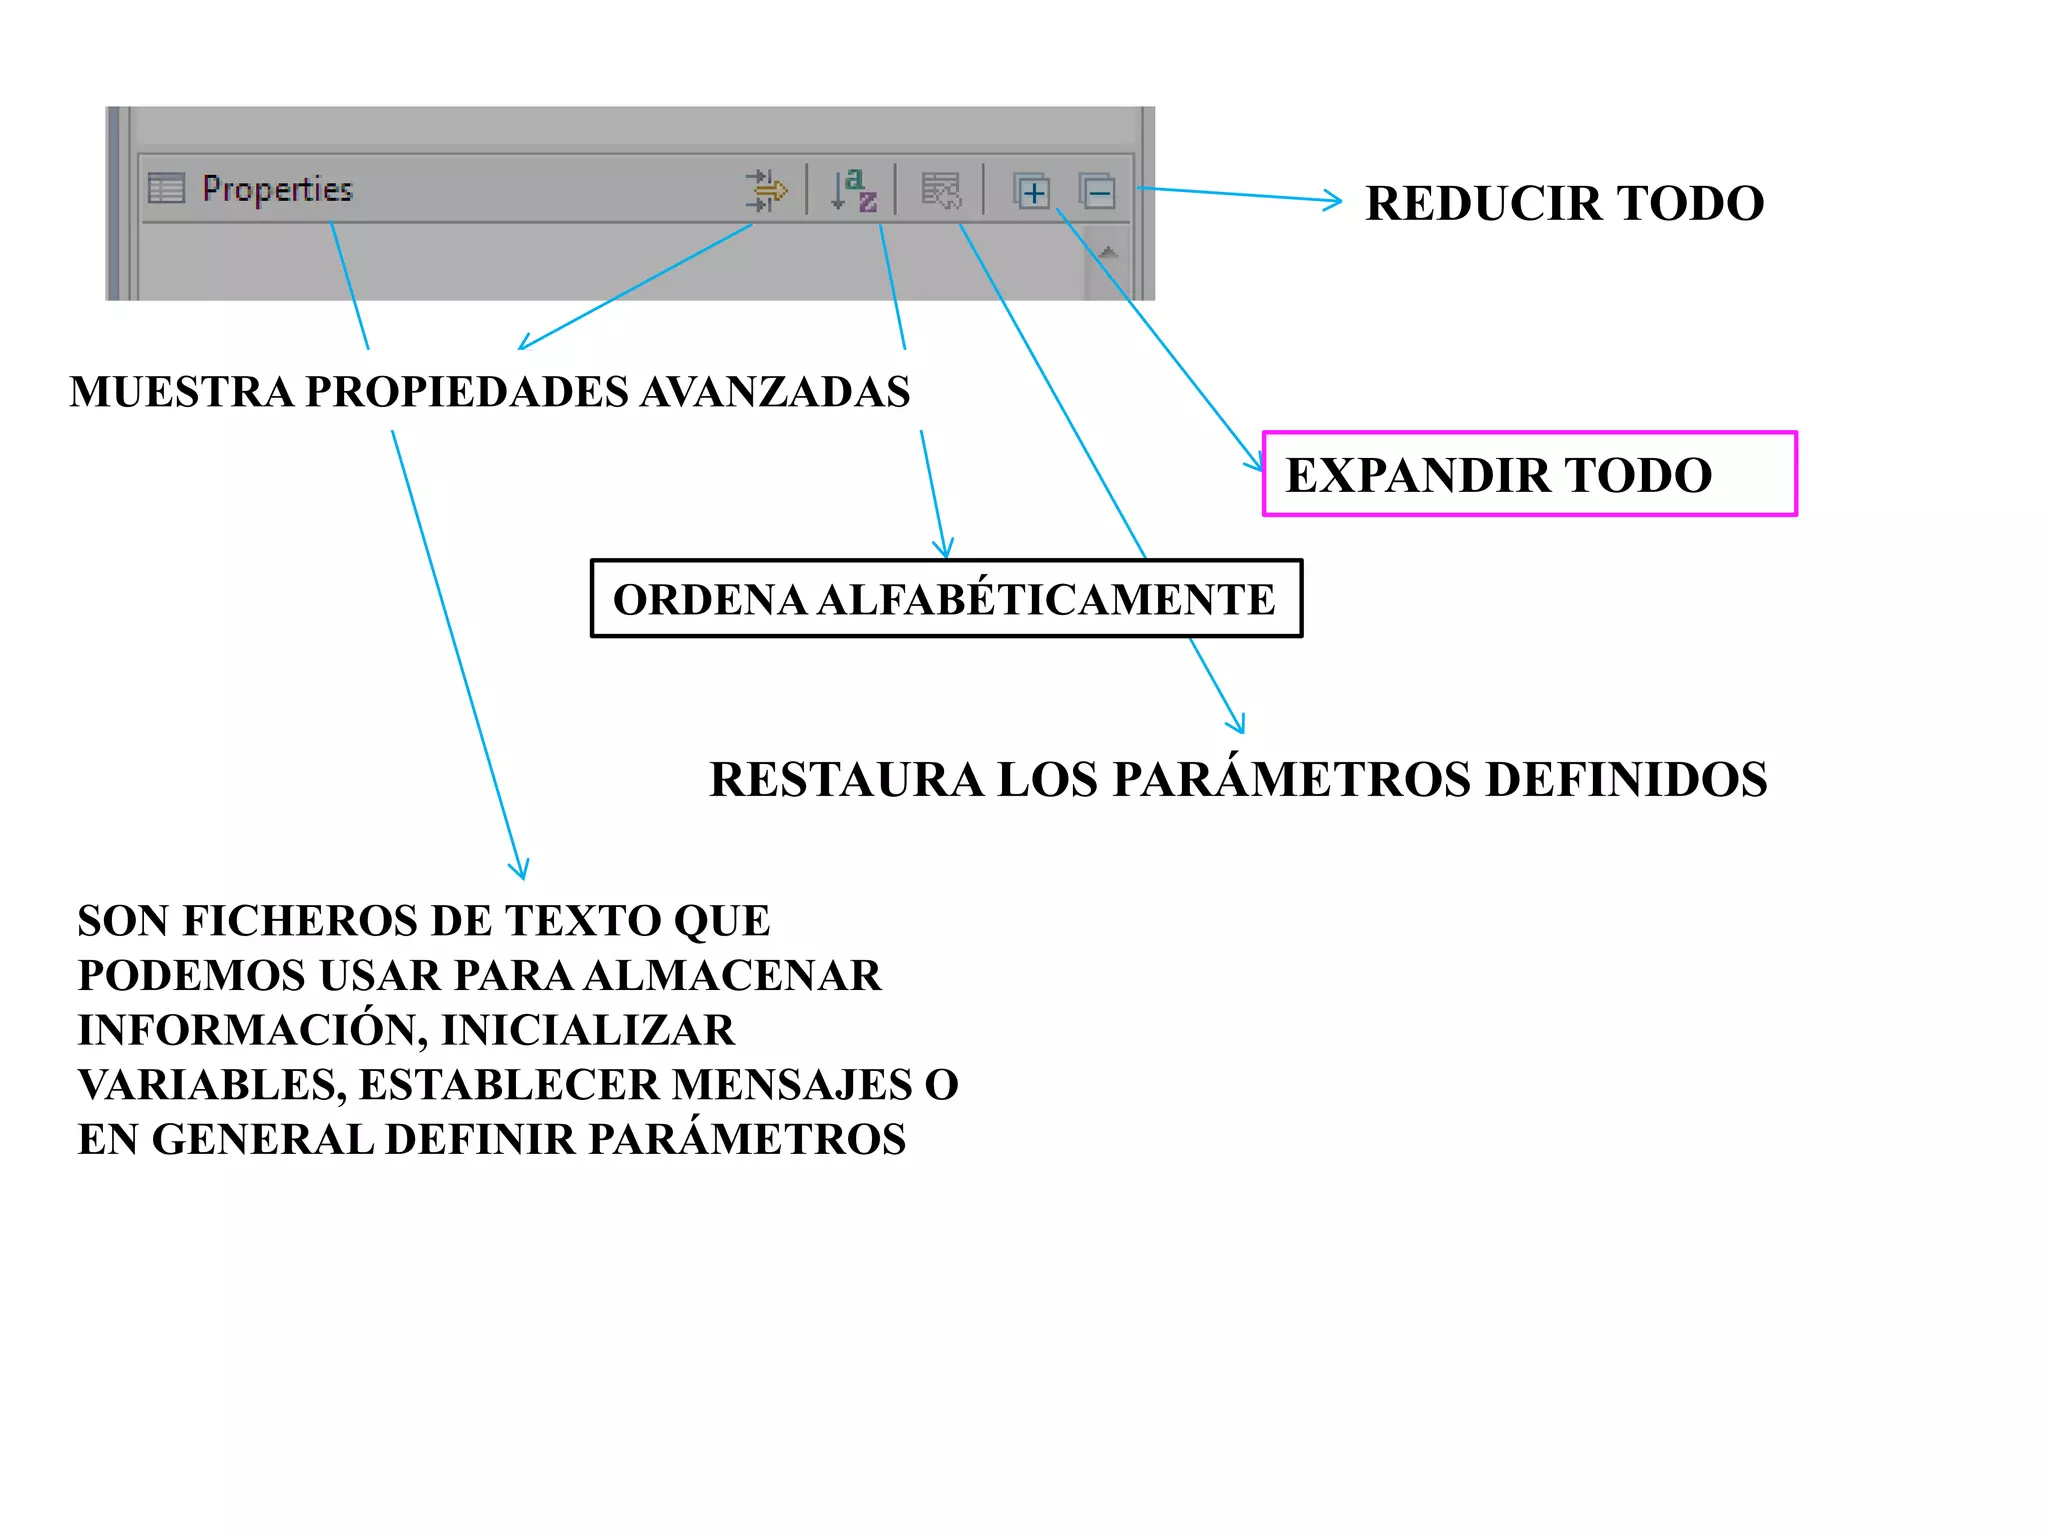Click the Properties table icon beside title
The image size is (2048, 1536).
(166, 188)
